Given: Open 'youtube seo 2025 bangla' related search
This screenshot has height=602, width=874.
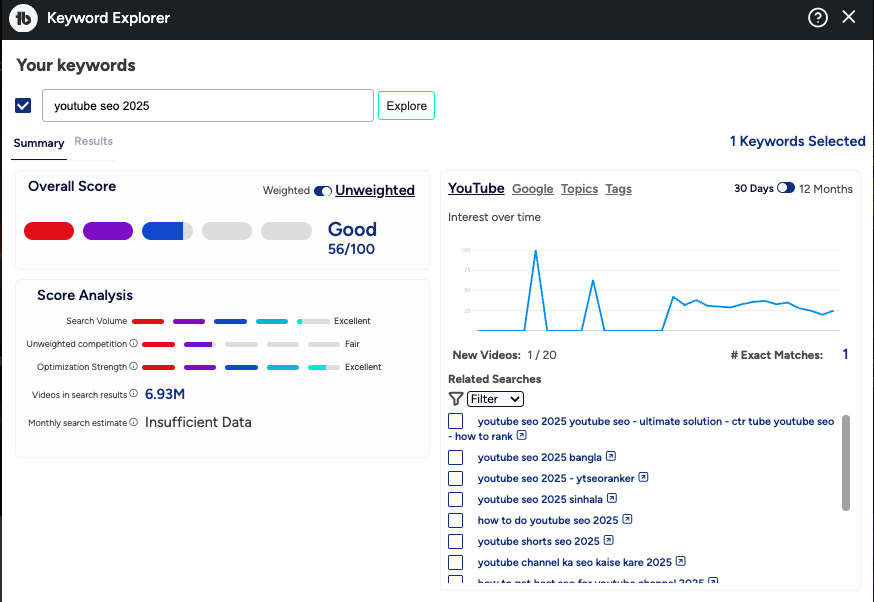Looking at the screenshot, I should point(540,457).
